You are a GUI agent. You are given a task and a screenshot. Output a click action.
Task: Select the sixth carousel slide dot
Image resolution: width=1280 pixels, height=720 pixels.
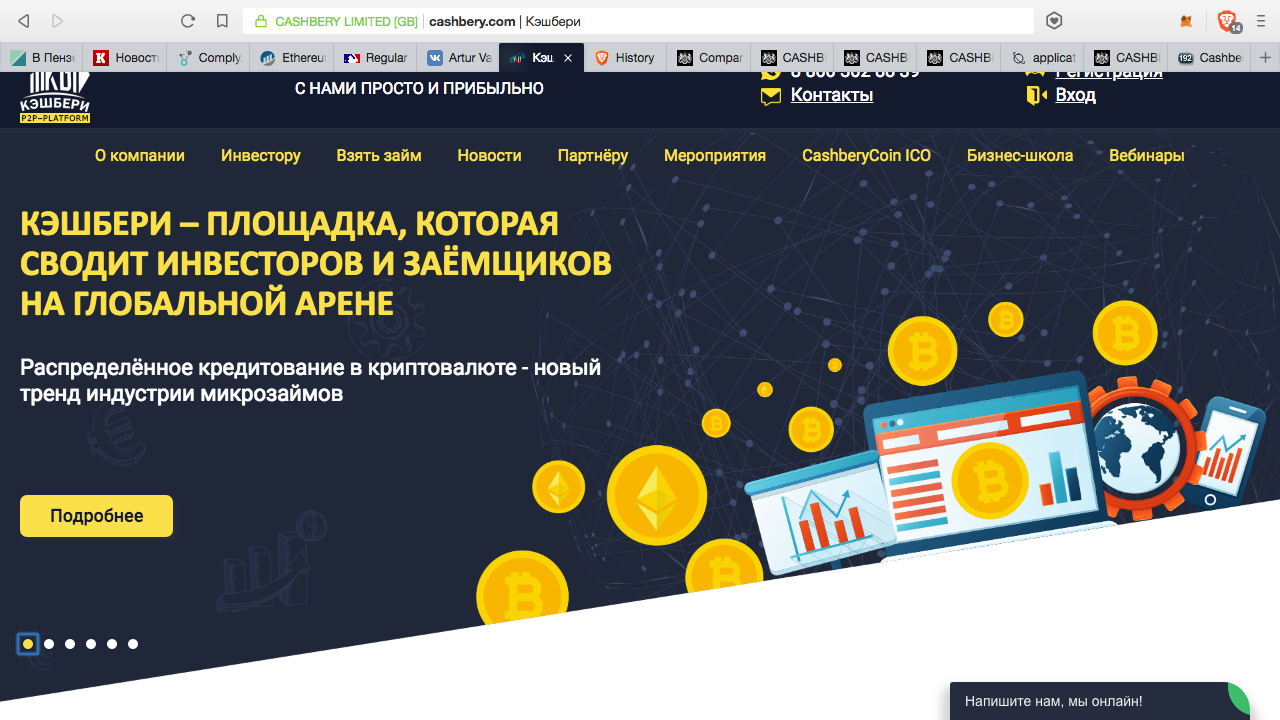[x=133, y=644]
